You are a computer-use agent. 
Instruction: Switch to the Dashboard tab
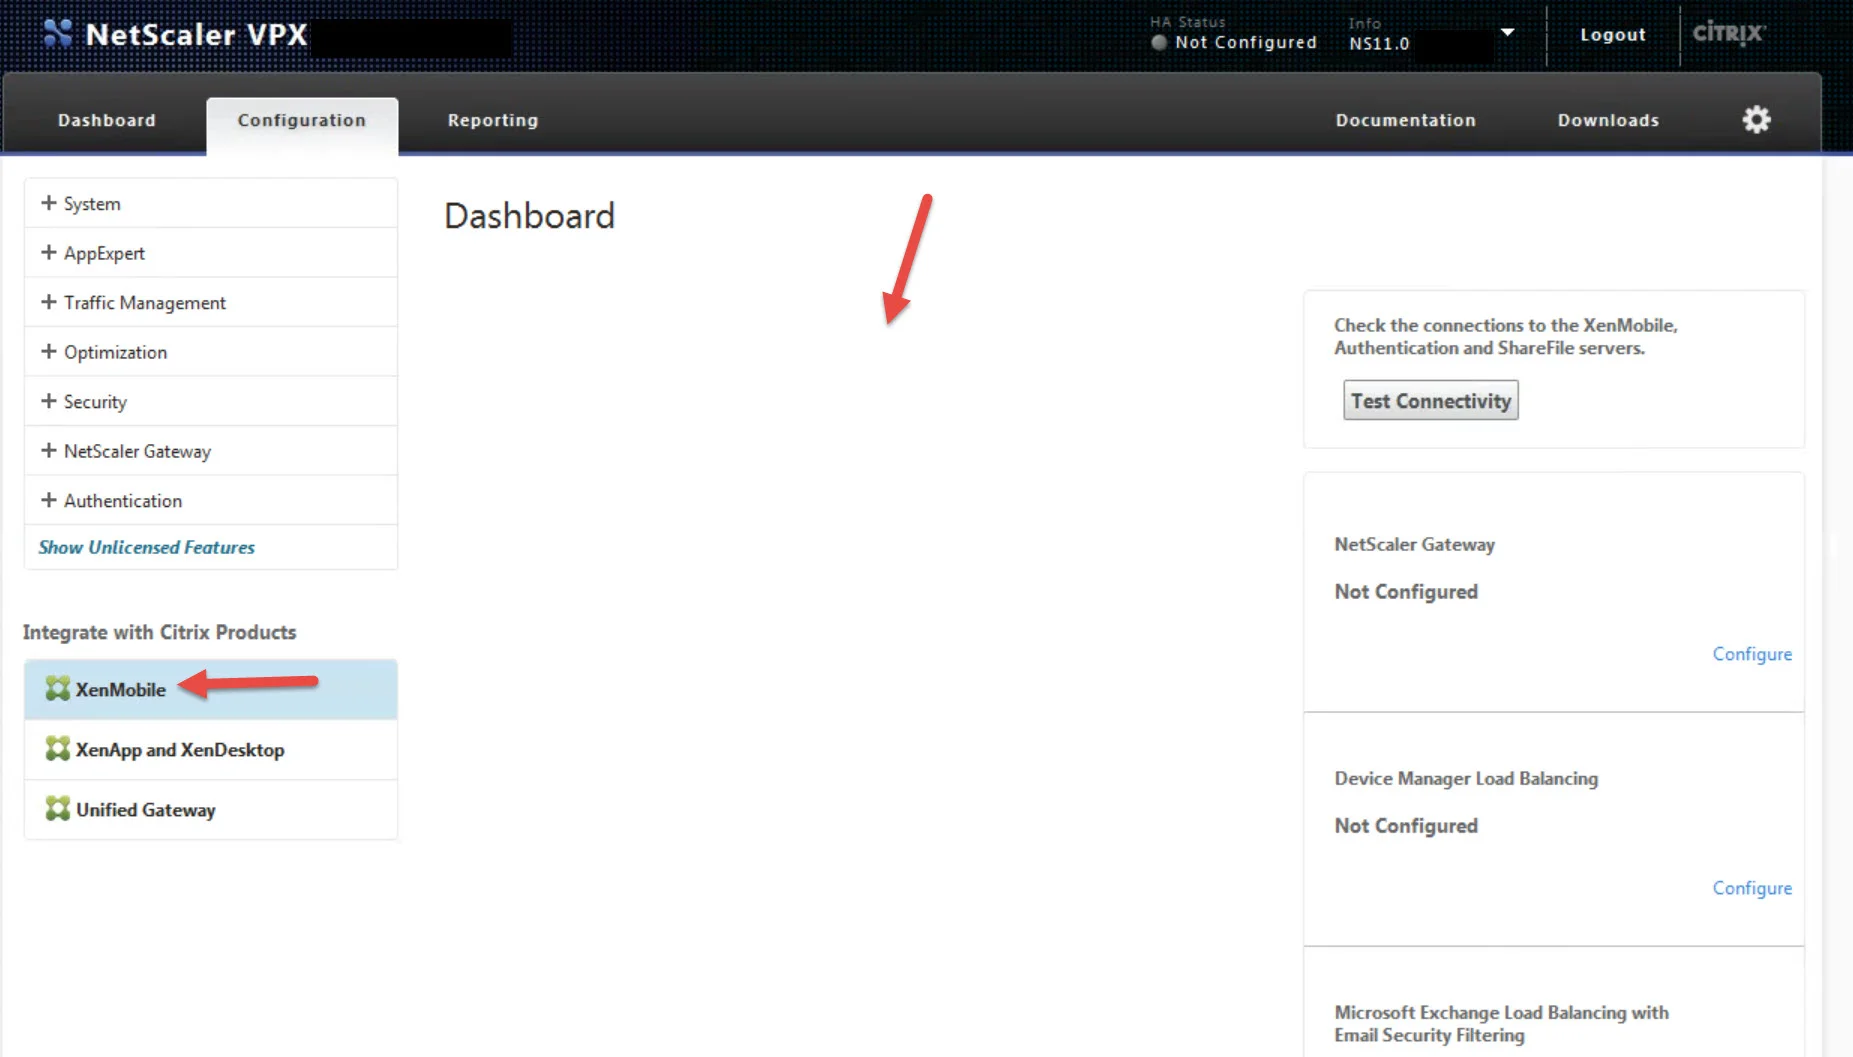[x=107, y=120]
